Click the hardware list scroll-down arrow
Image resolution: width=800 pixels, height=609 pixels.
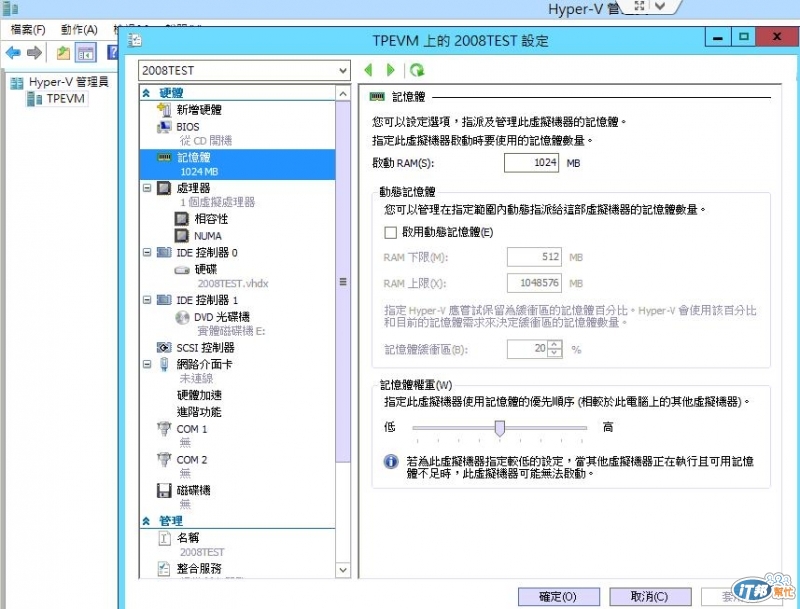(343, 570)
